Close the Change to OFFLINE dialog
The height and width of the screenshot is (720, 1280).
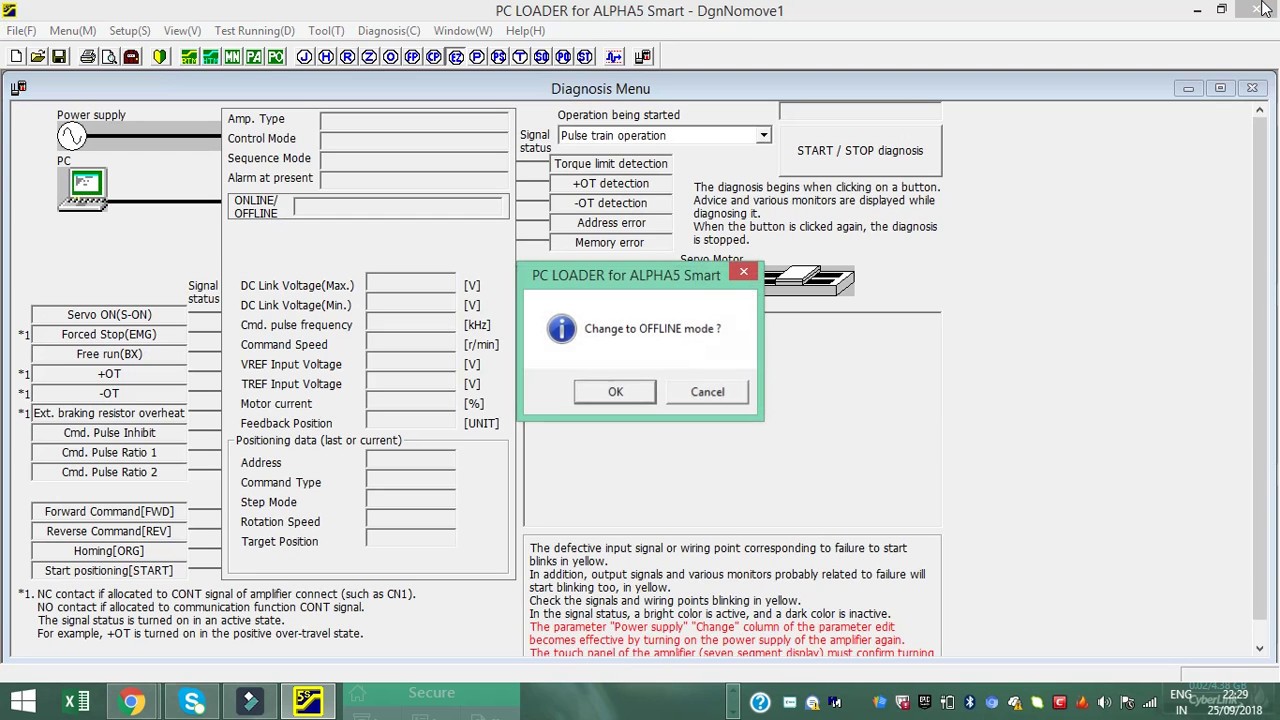pyautogui.click(x=743, y=272)
